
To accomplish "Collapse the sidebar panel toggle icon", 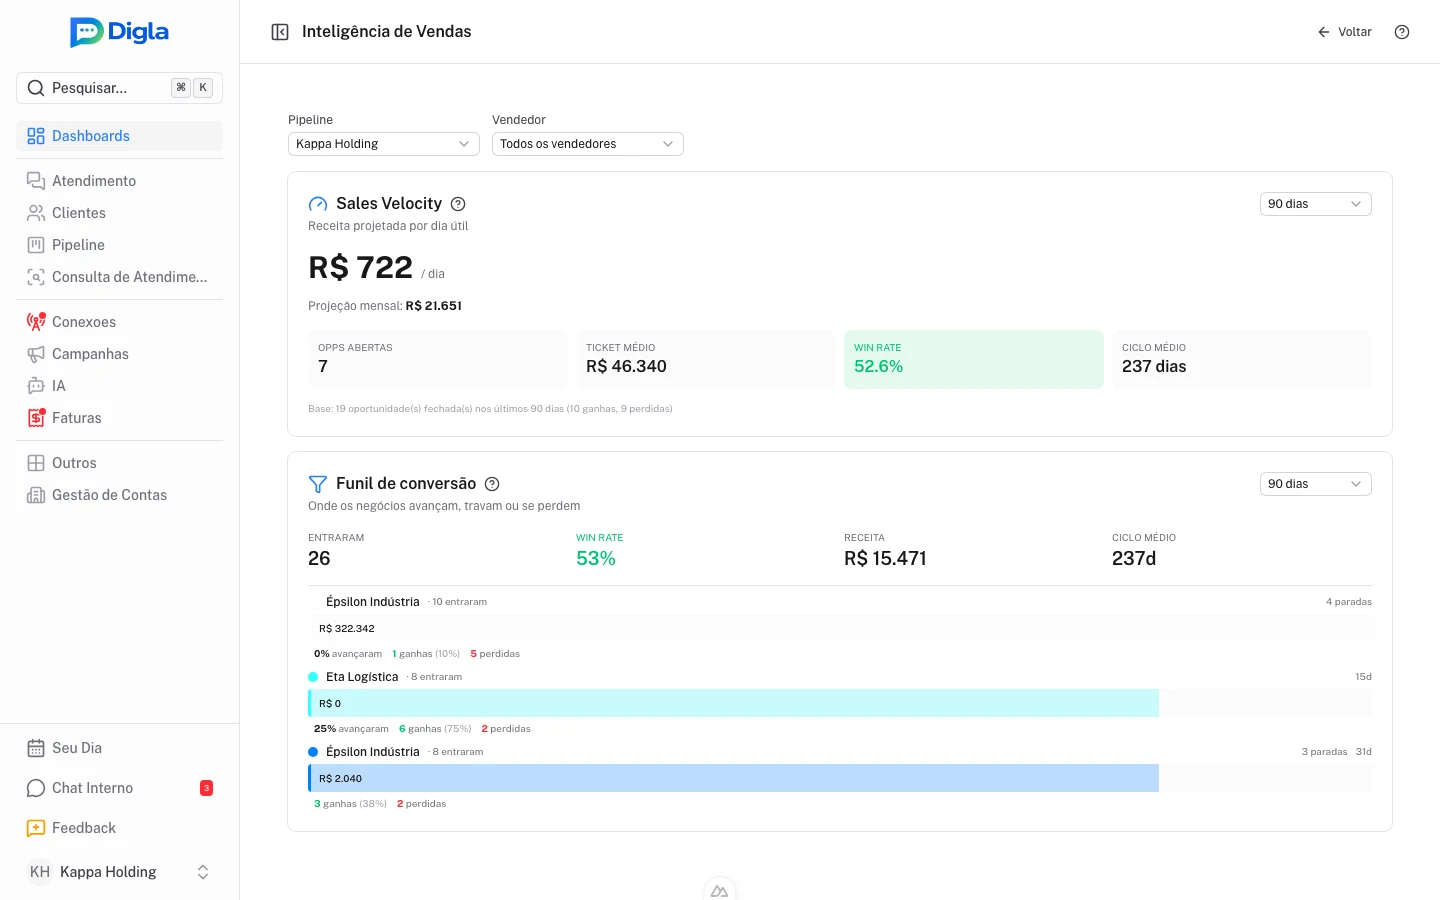I will click(280, 32).
